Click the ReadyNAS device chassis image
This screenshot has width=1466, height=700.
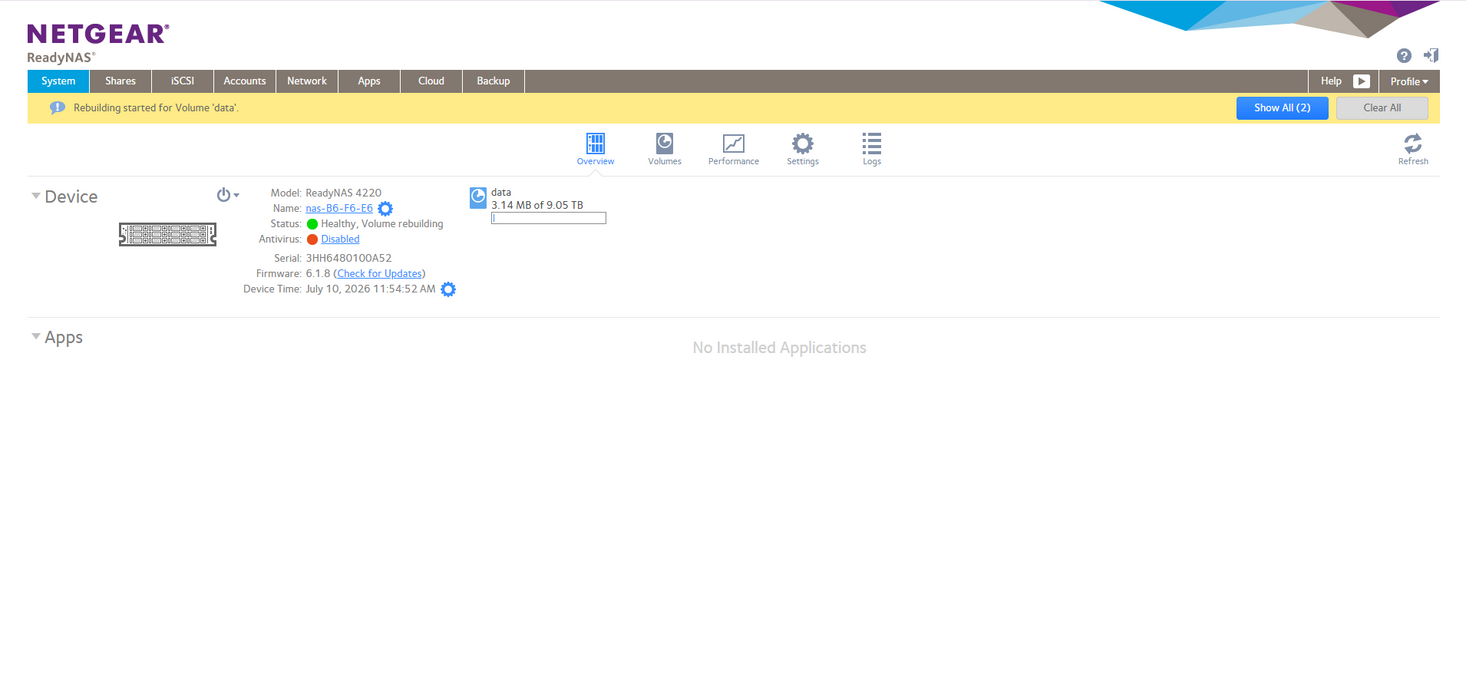pyautogui.click(x=167, y=234)
